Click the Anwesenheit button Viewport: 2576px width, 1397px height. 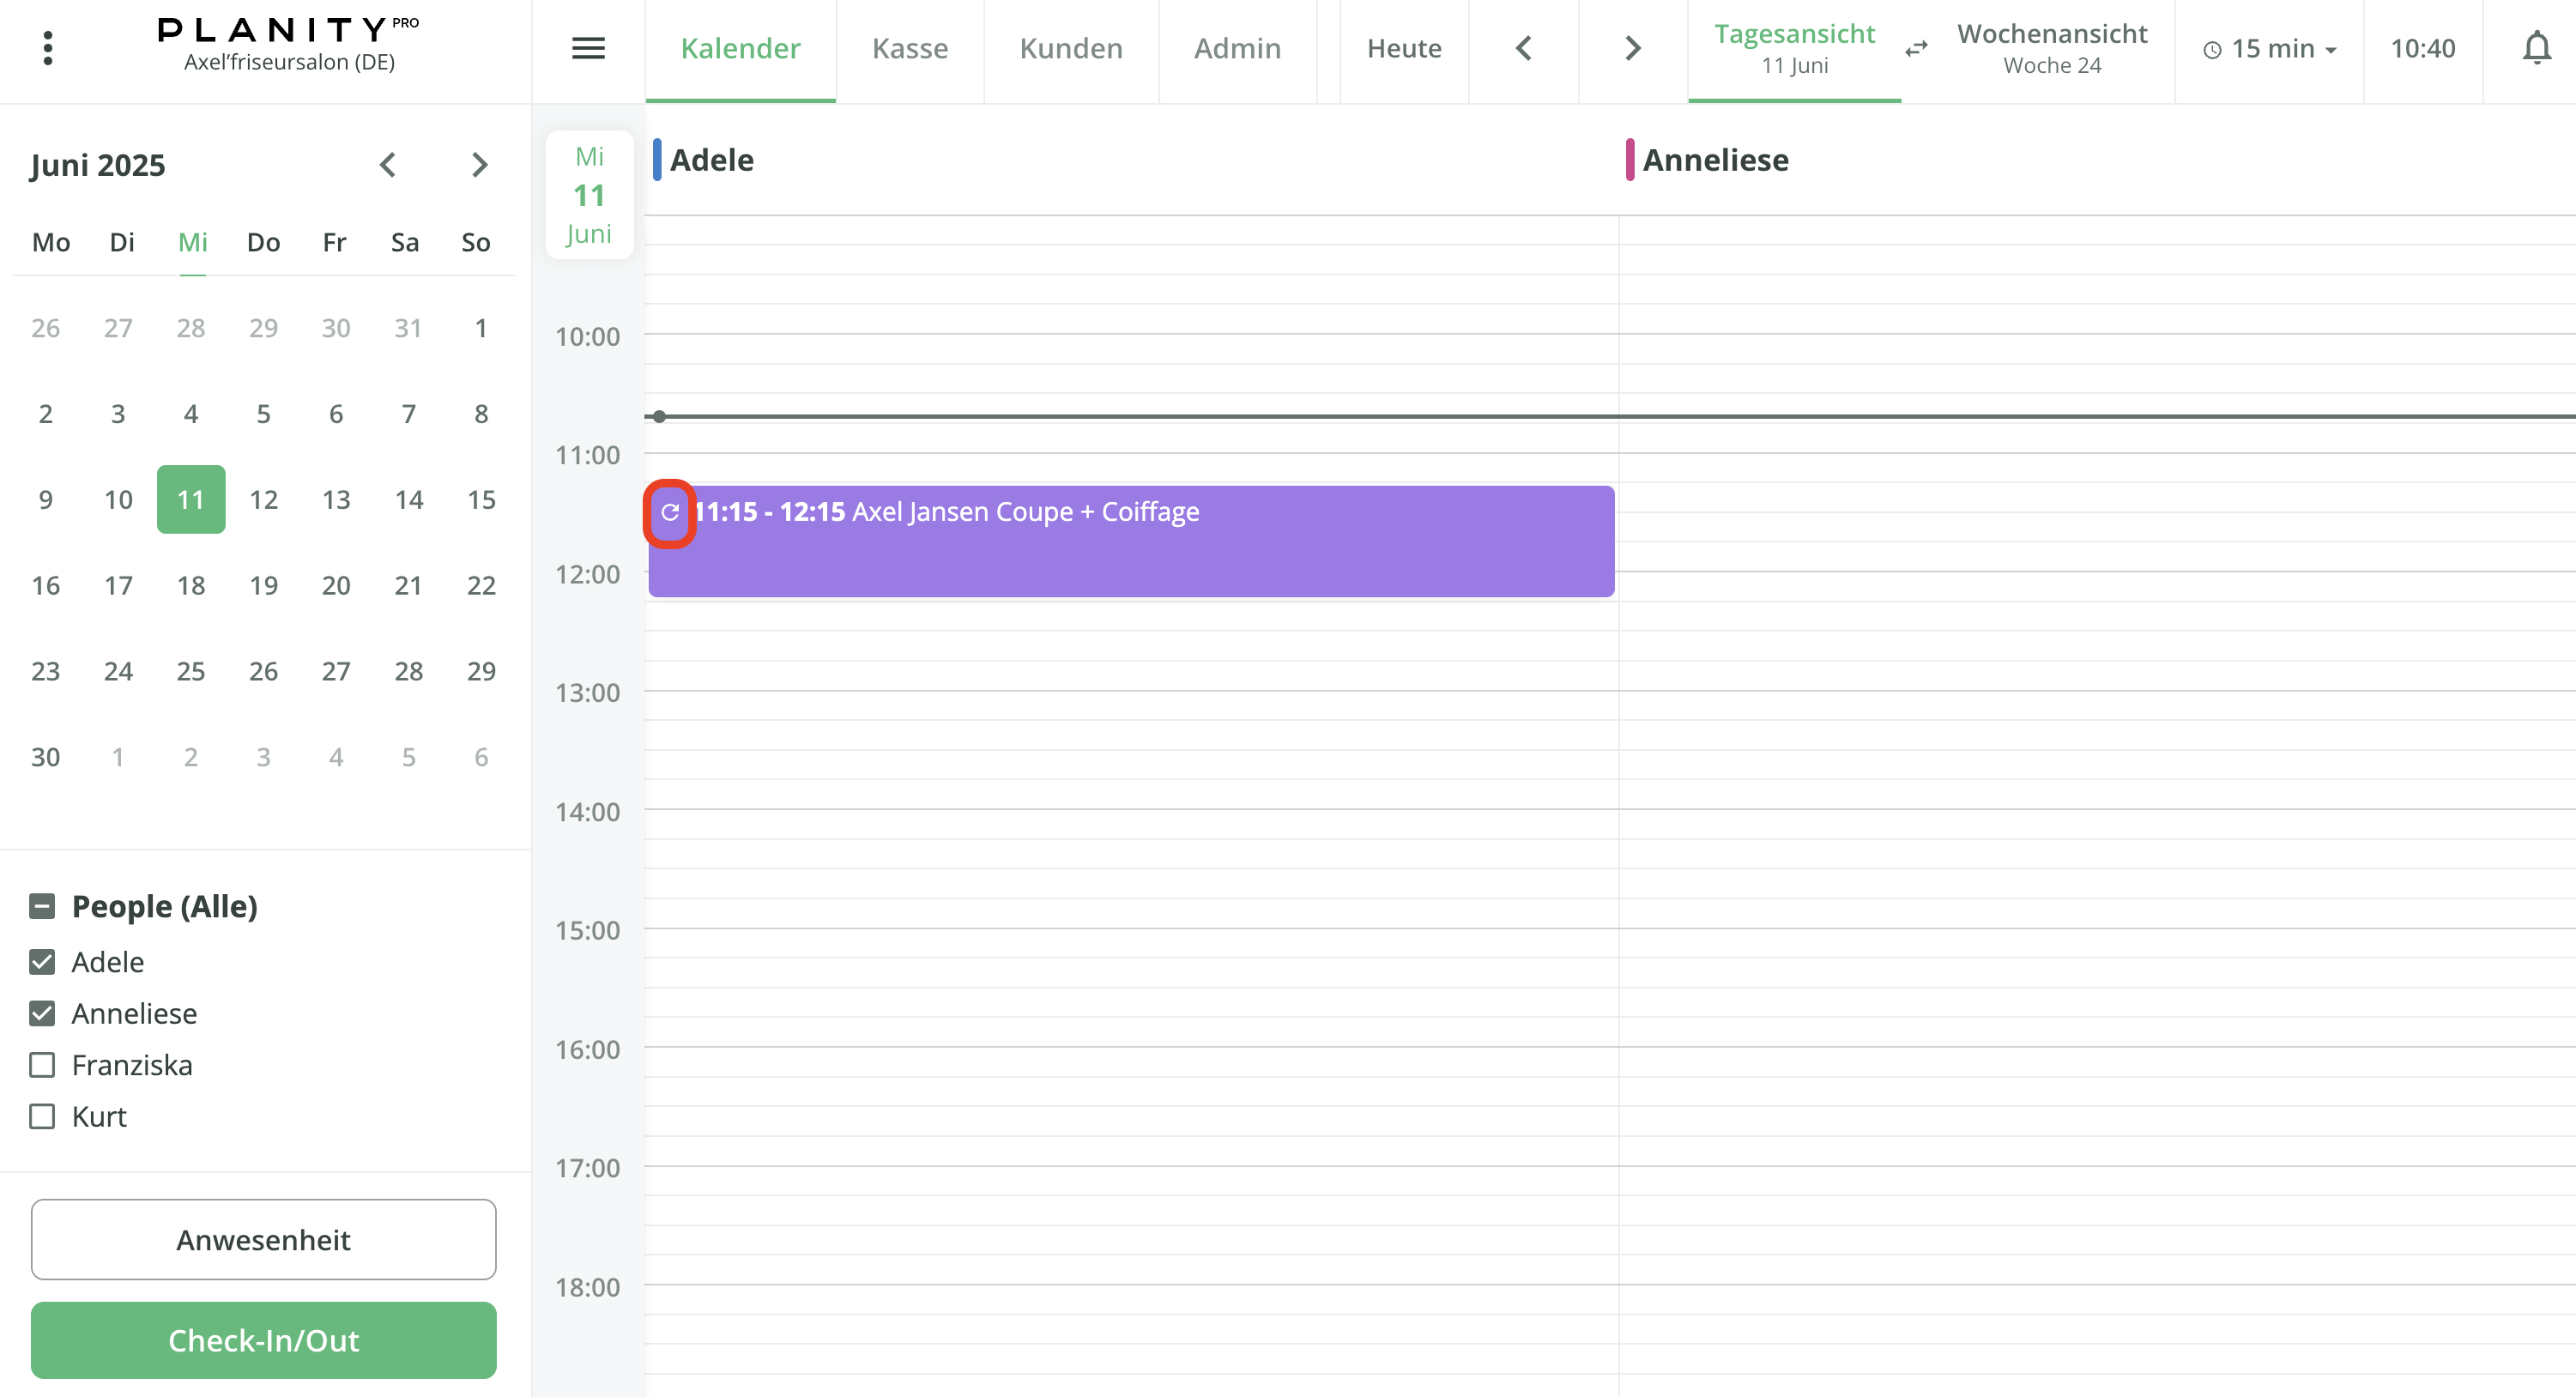[263, 1239]
